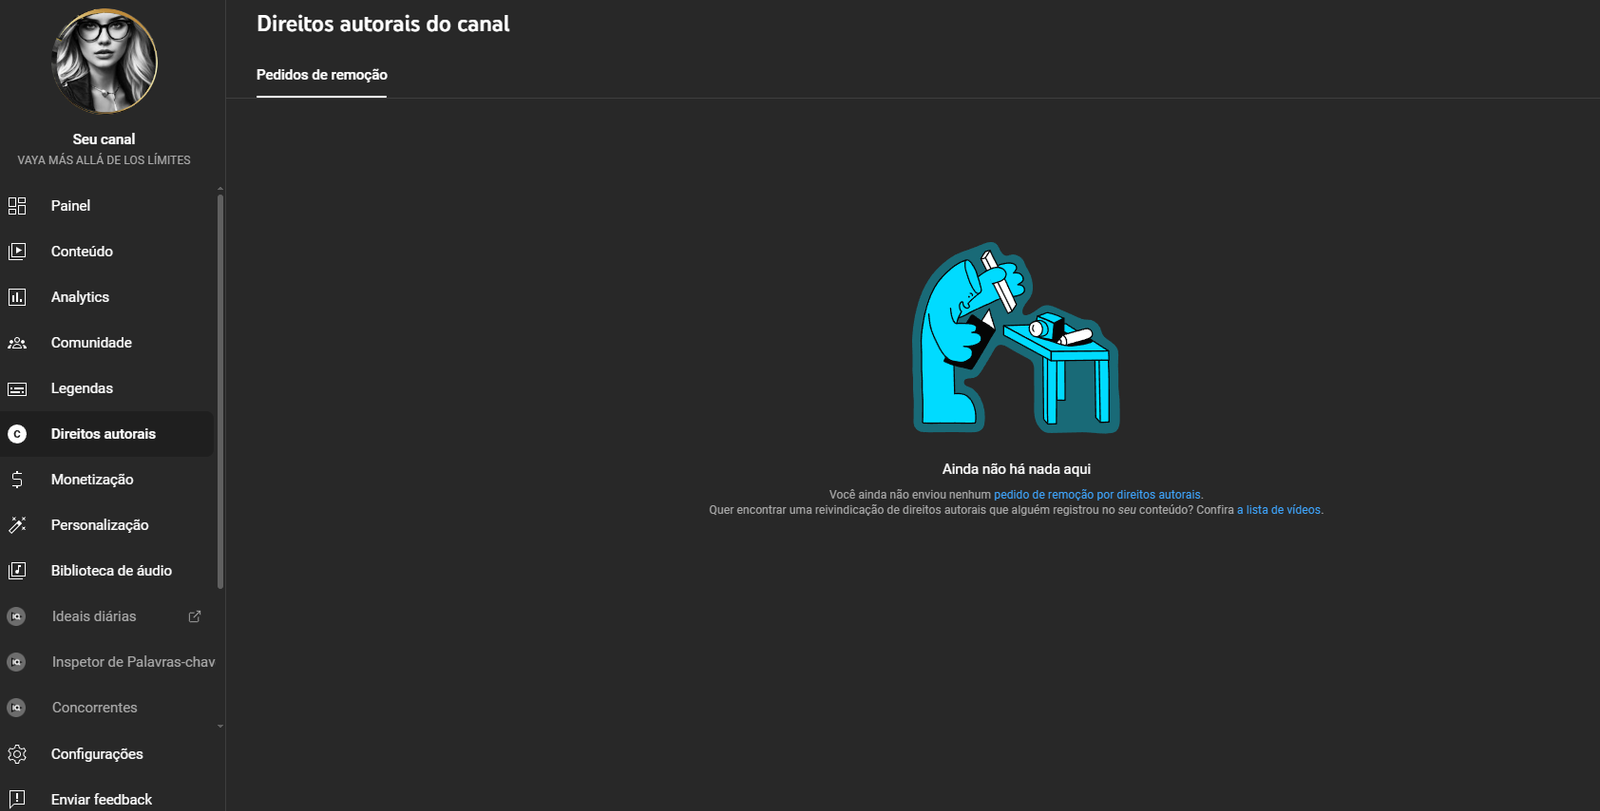Click the Comunidade people icon
Screen dimensions: 1600x811
[17, 343]
